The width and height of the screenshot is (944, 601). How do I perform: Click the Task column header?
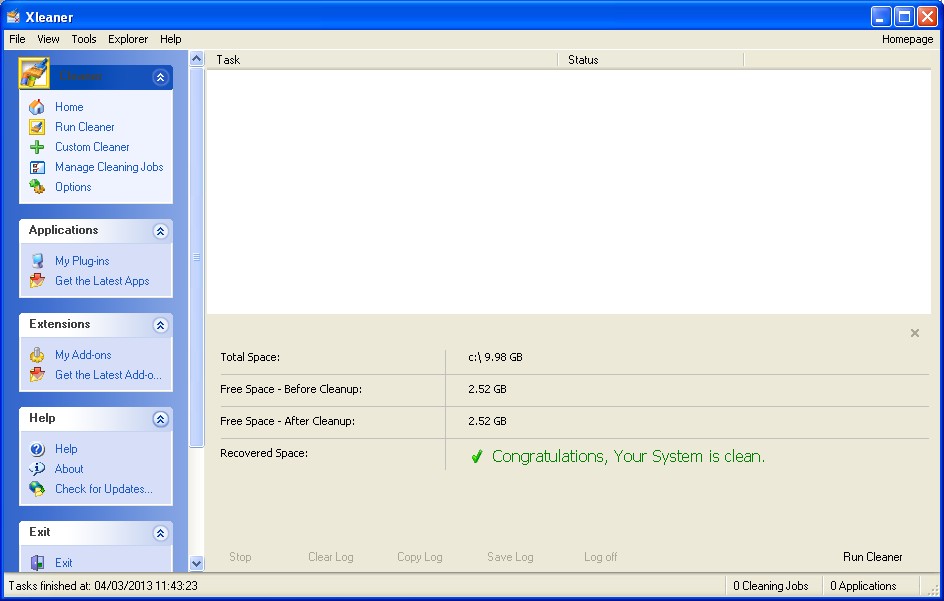tap(382, 60)
